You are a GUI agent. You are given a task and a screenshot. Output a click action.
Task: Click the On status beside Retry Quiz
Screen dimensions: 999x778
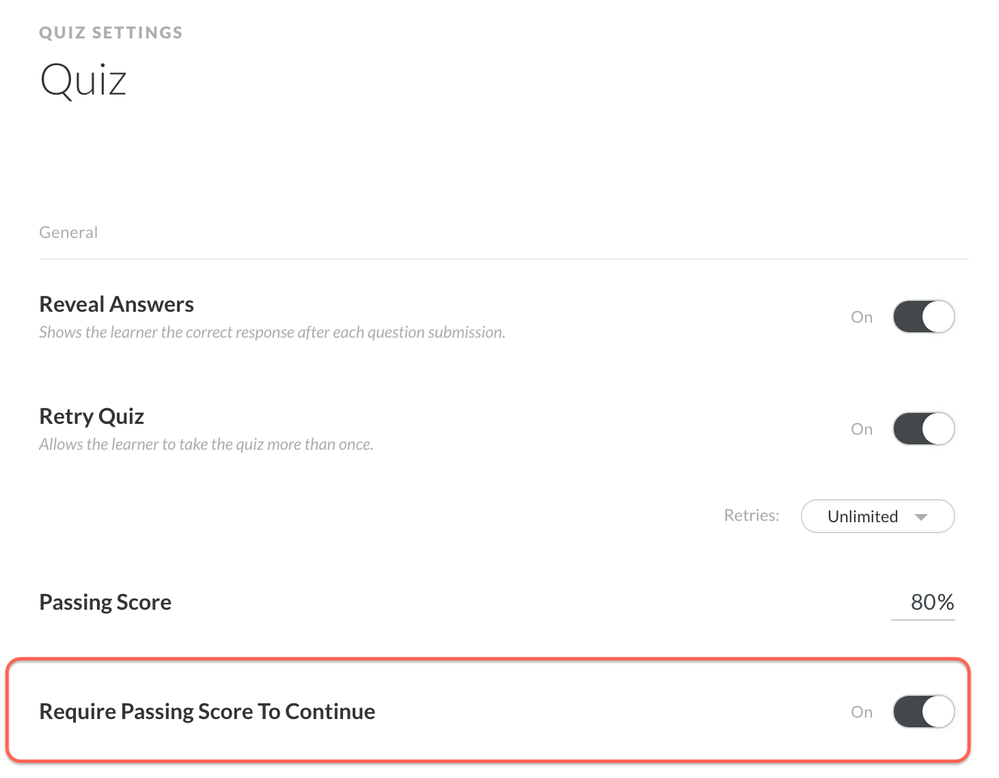[861, 429]
